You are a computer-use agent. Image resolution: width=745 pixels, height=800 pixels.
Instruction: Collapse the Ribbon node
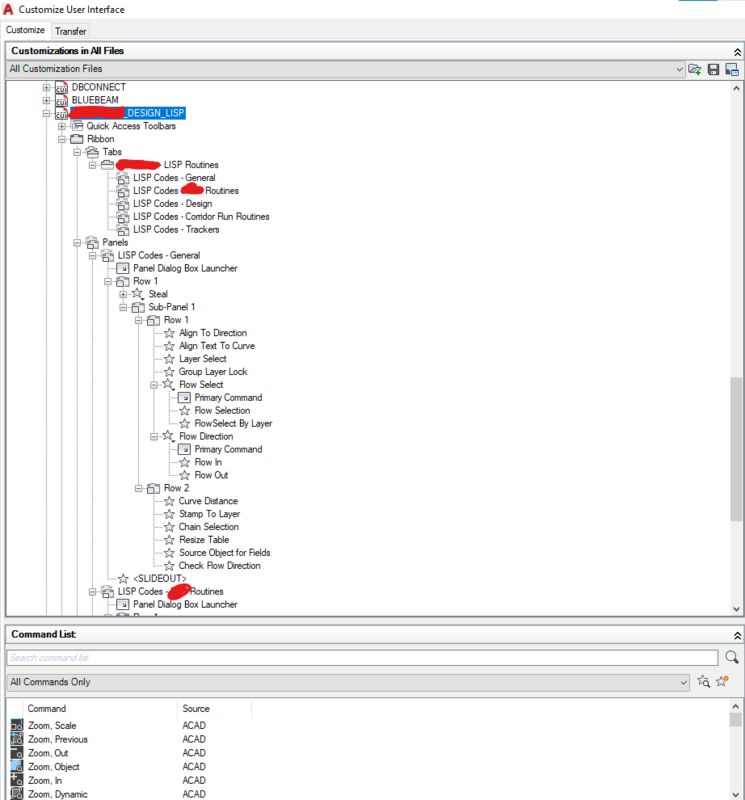coord(62,139)
